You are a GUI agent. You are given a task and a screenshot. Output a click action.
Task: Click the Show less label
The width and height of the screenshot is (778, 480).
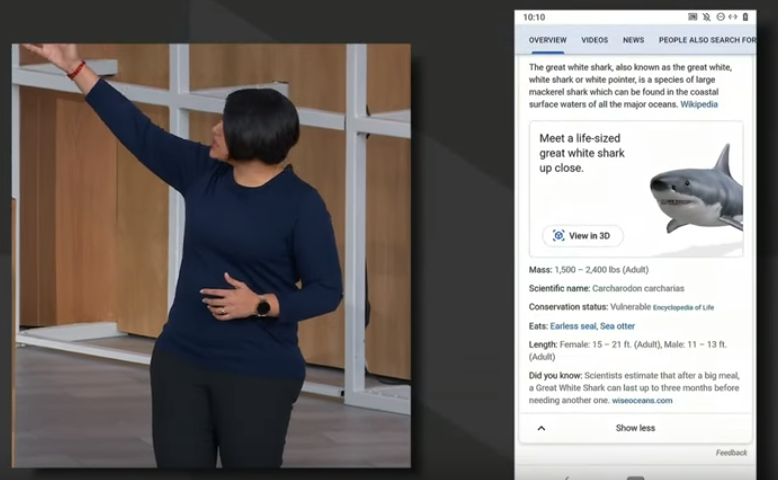[635, 428]
